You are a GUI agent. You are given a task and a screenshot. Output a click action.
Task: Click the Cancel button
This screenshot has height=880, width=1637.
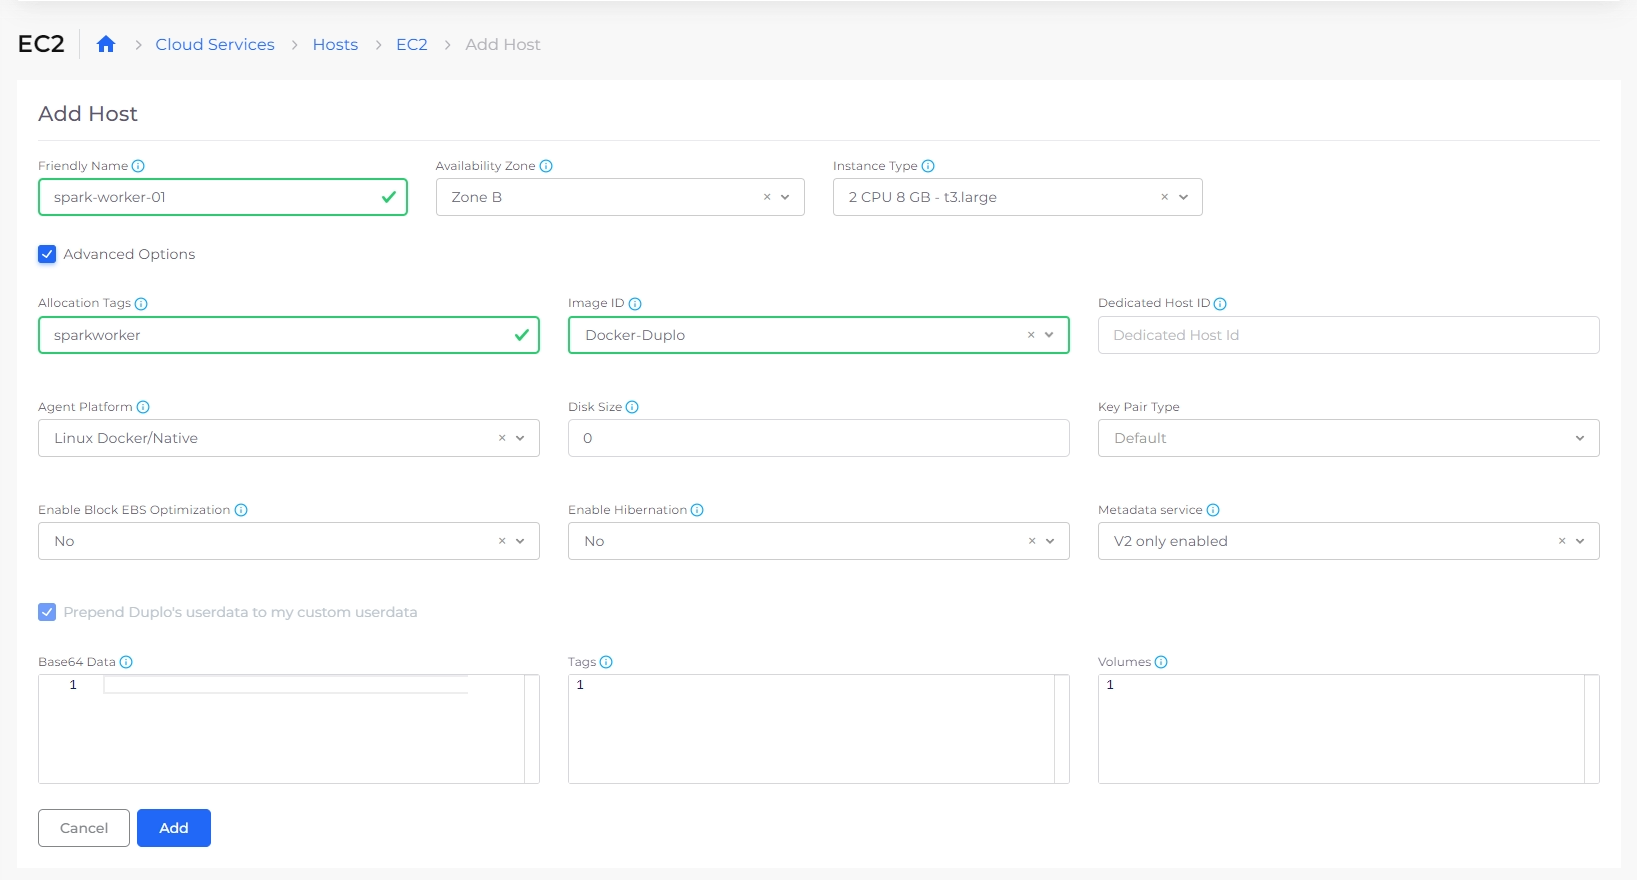pos(84,828)
